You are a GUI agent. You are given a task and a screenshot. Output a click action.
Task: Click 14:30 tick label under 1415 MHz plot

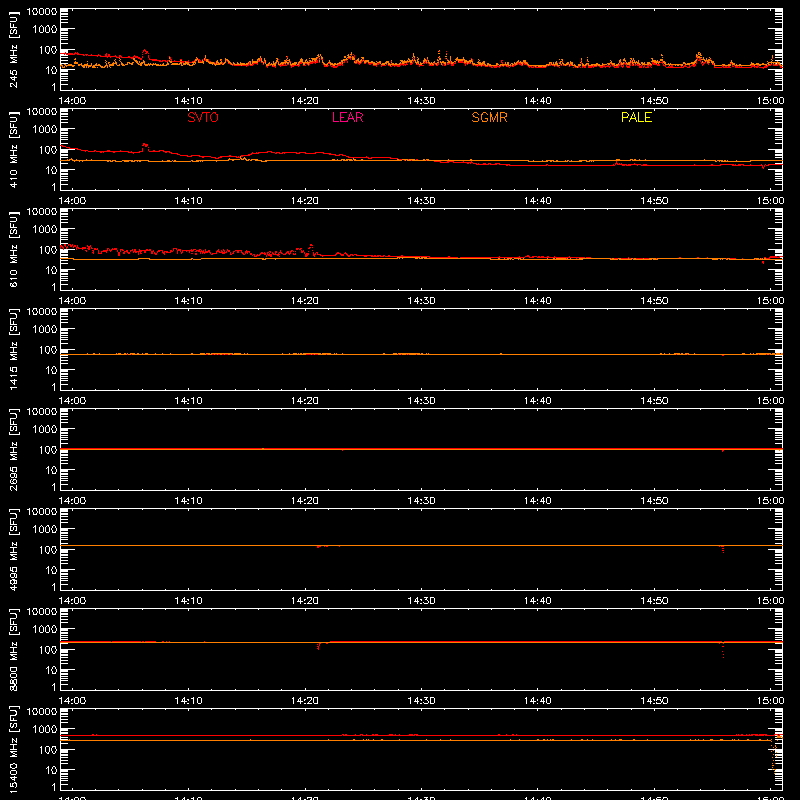(x=421, y=401)
